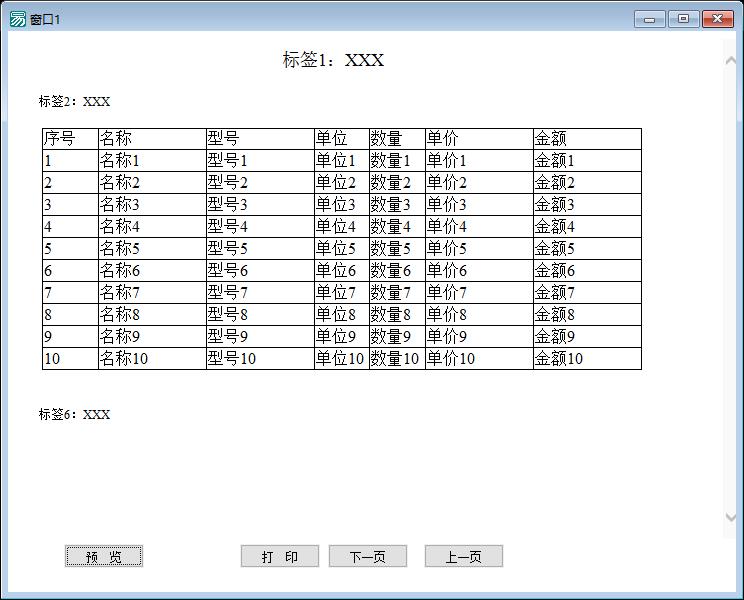Select the cell 单价10

click(x=480, y=359)
